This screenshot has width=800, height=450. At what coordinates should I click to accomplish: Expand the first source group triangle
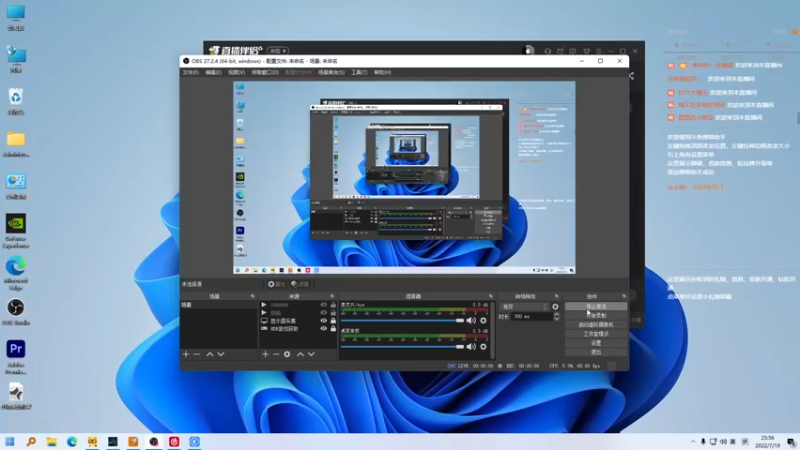point(264,305)
